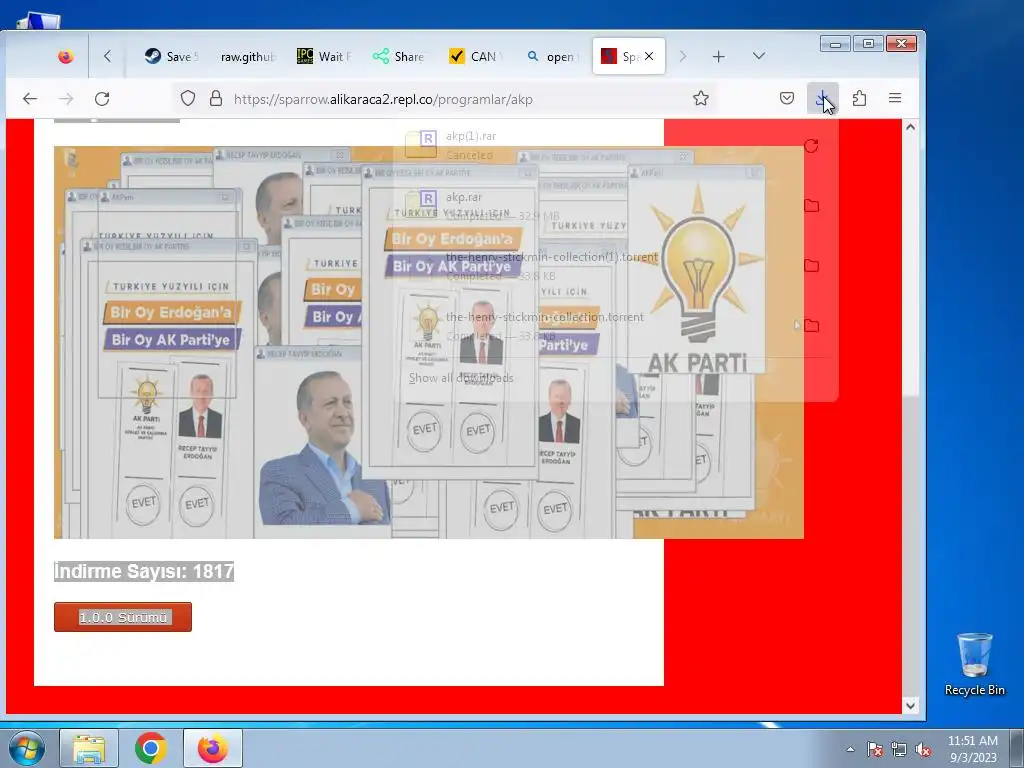Image resolution: width=1024 pixels, height=768 pixels.
Task: Open the Windows Start menu
Action: (27, 748)
